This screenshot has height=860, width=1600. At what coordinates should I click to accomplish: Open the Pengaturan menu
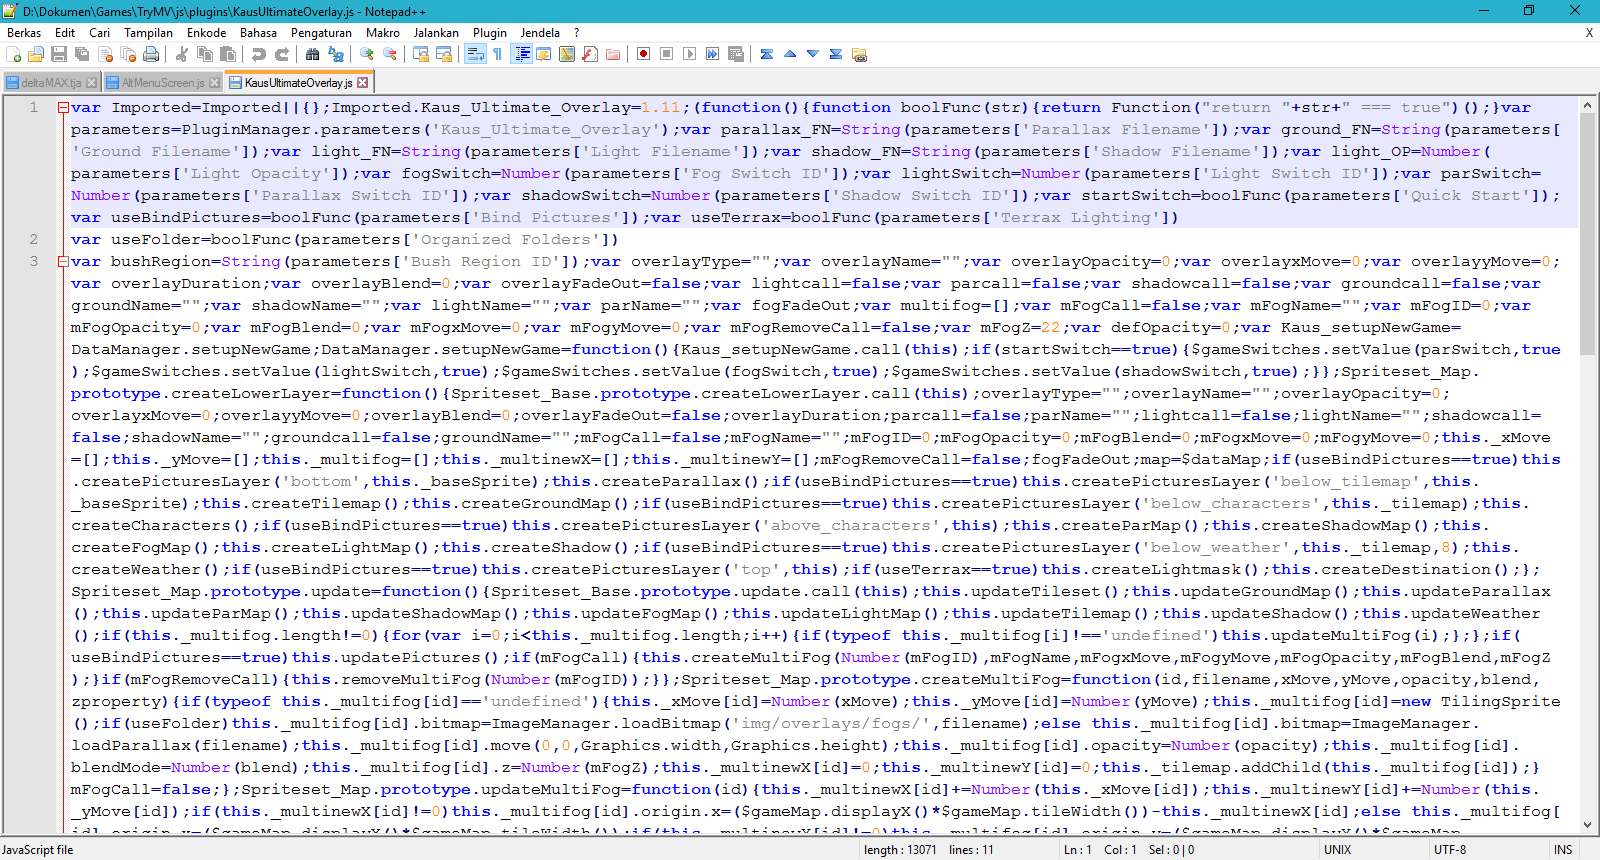click(x=321, y=33)
